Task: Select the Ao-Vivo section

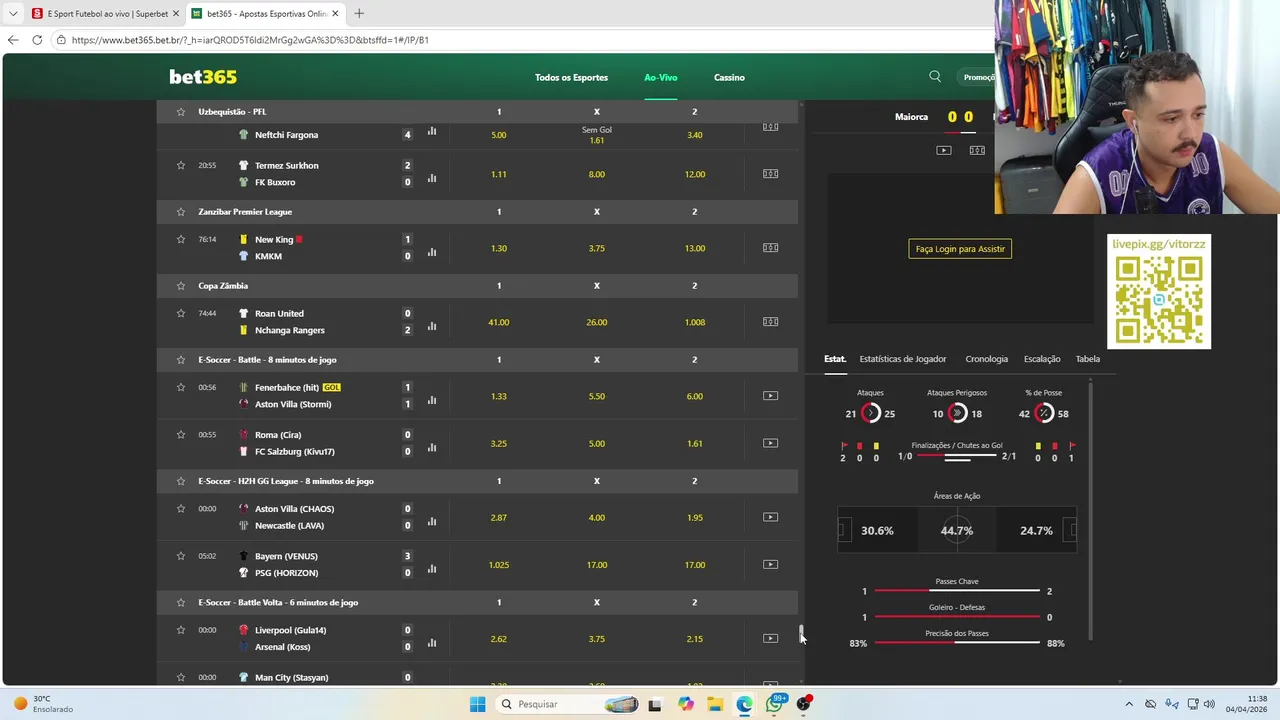Action: [660, 78]
